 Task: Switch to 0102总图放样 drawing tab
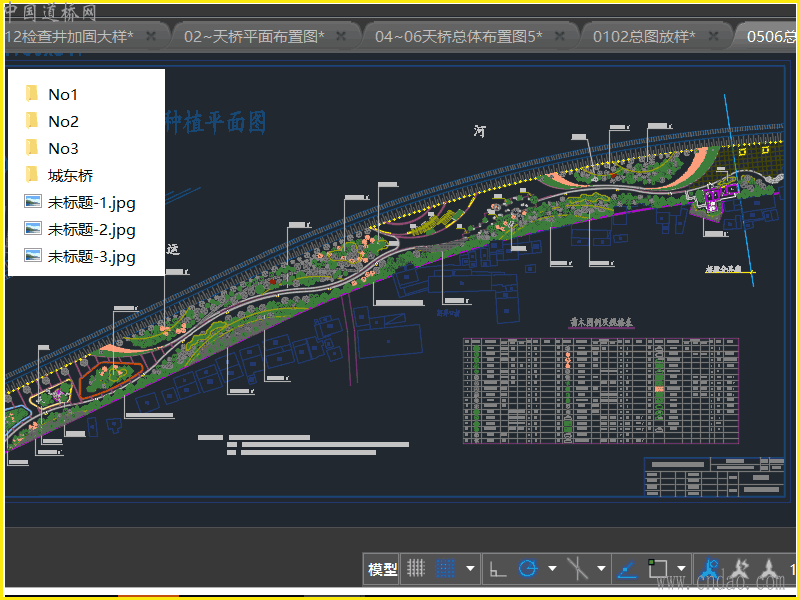[x=643, y=36]
